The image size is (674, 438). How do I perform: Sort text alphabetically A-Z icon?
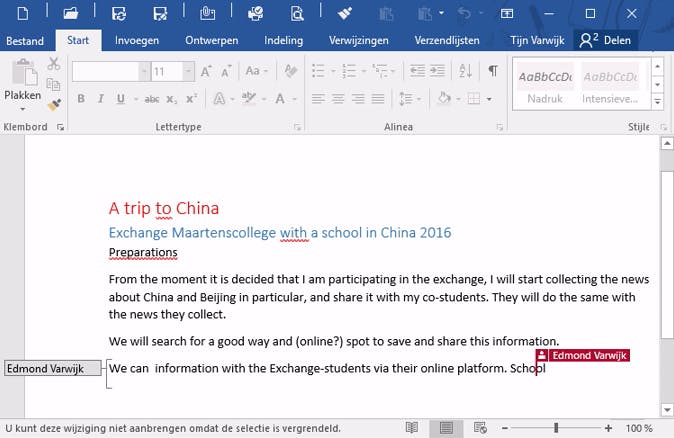(465, 70)
